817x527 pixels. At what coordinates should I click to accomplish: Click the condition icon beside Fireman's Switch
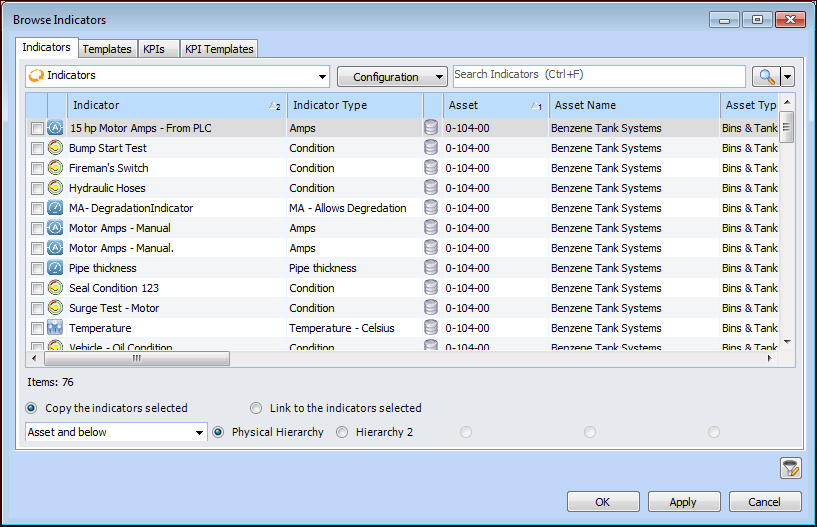click(55, 168)
